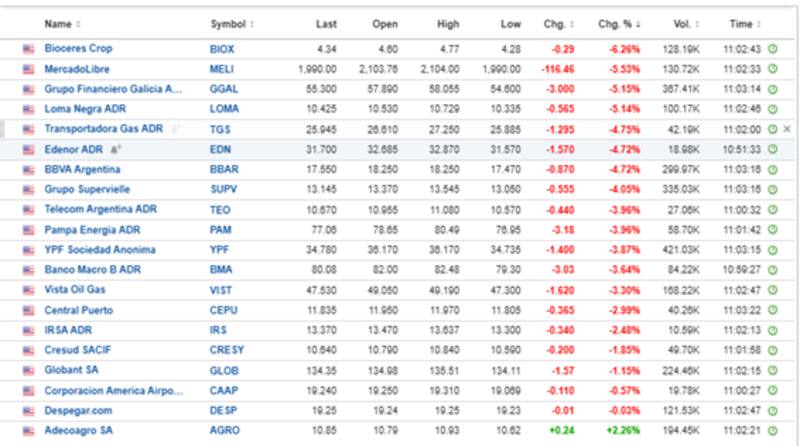Click the market status clock in YPF row

tap(772, 249)
